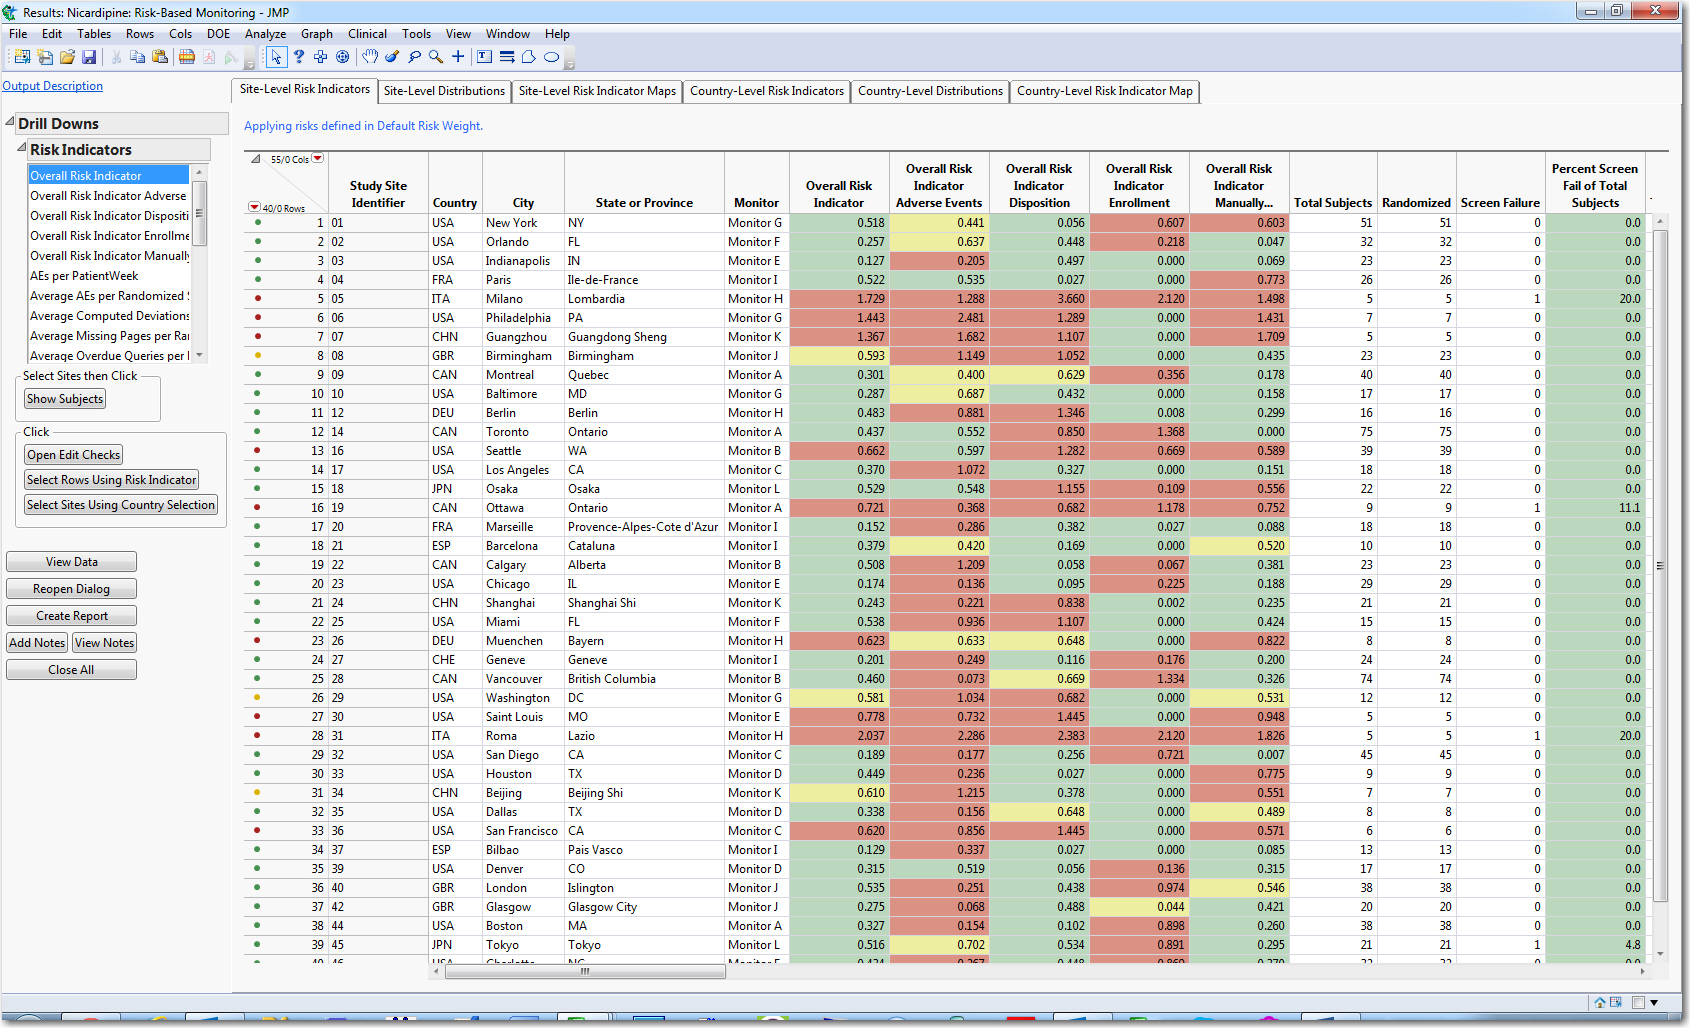
Task: Open the Clinical menu
Action: [x=367, y=34]
